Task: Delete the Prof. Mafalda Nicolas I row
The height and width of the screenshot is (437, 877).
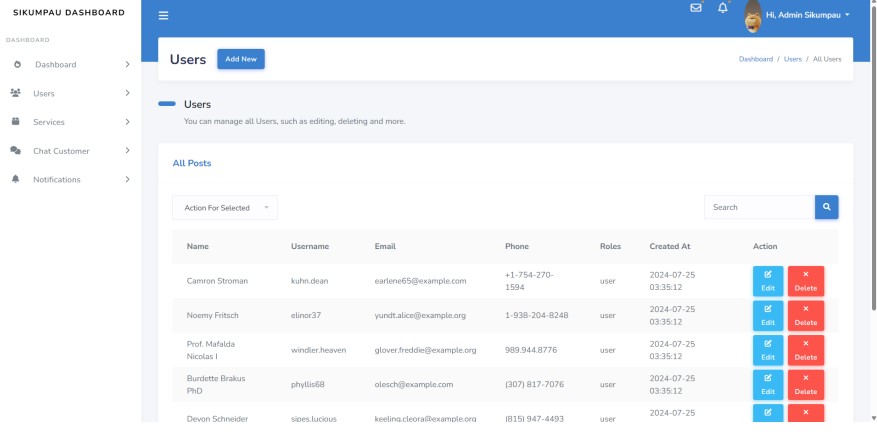Action: 806,350
